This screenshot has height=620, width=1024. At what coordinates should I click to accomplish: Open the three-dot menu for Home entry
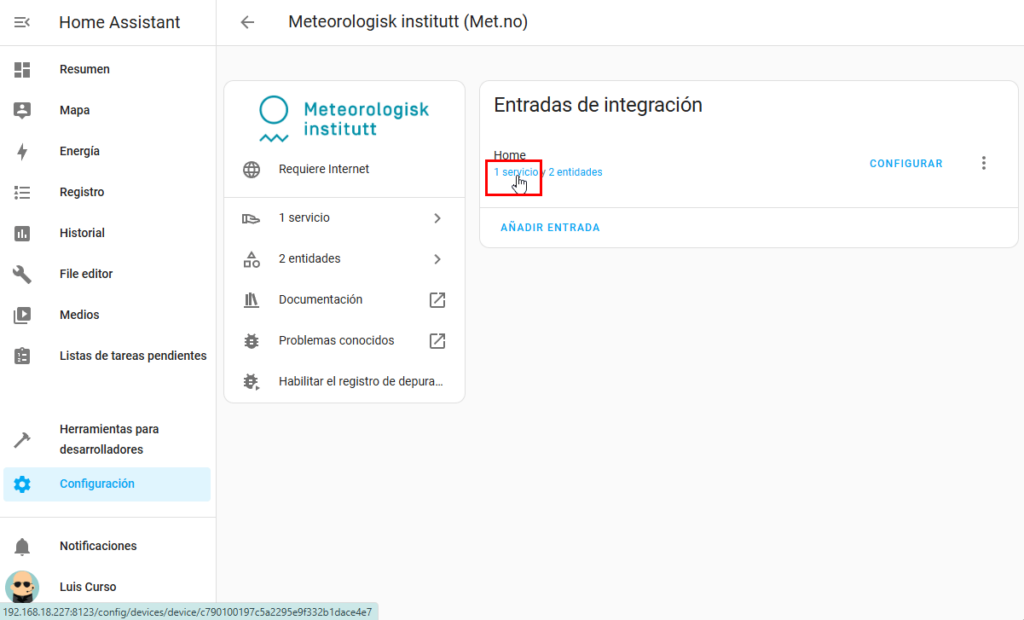click(983, 163)
